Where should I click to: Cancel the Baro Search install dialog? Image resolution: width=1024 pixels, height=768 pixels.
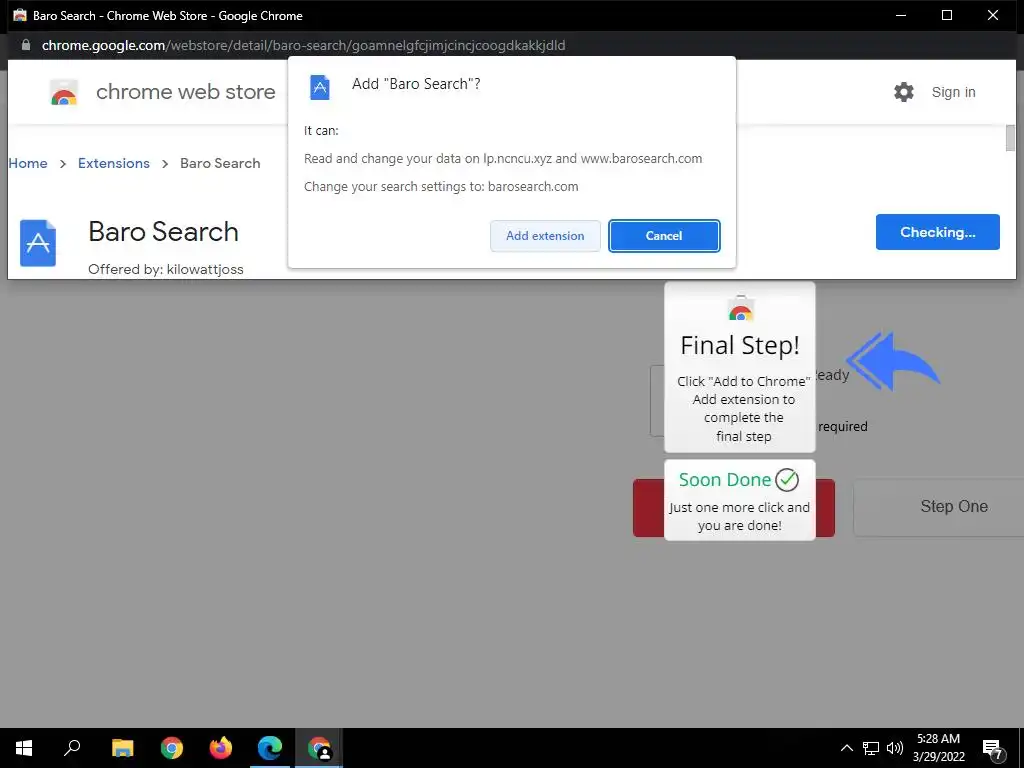(x=664, y=236)
